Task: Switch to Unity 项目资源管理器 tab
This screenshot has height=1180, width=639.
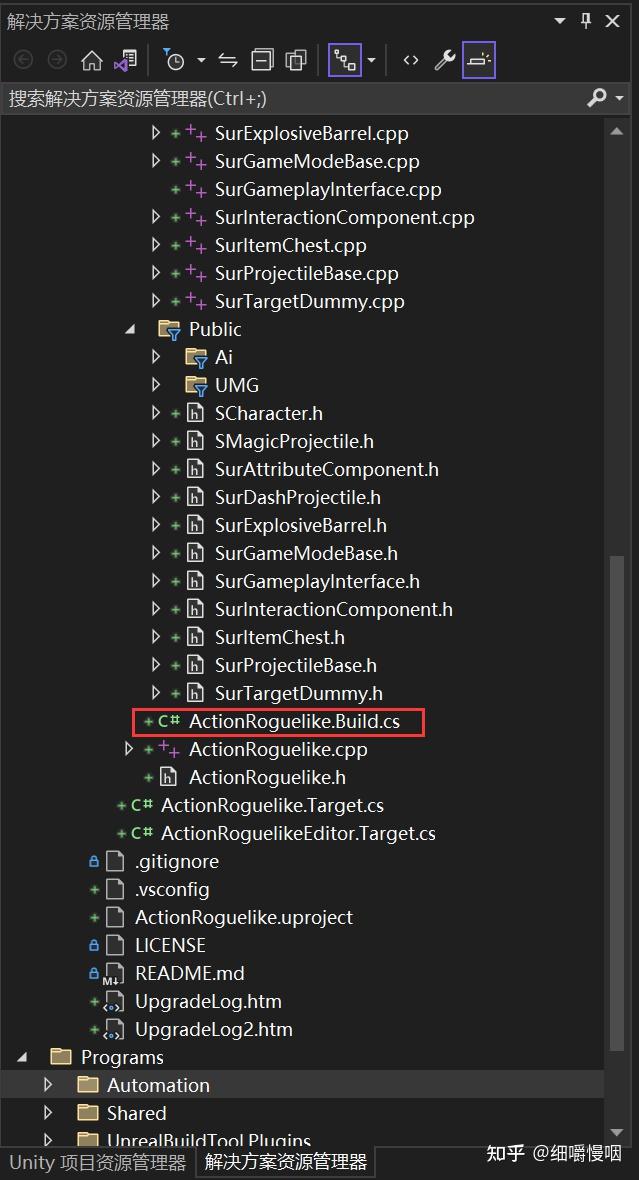Action: (97, 1162)
